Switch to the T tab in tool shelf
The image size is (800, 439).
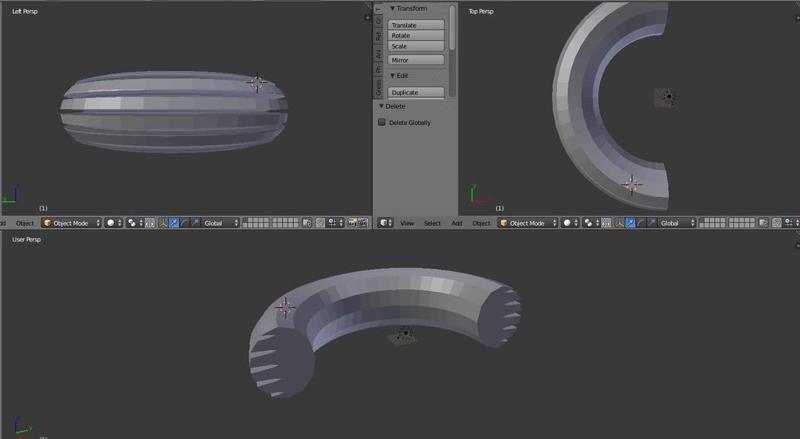click(379, 9)
